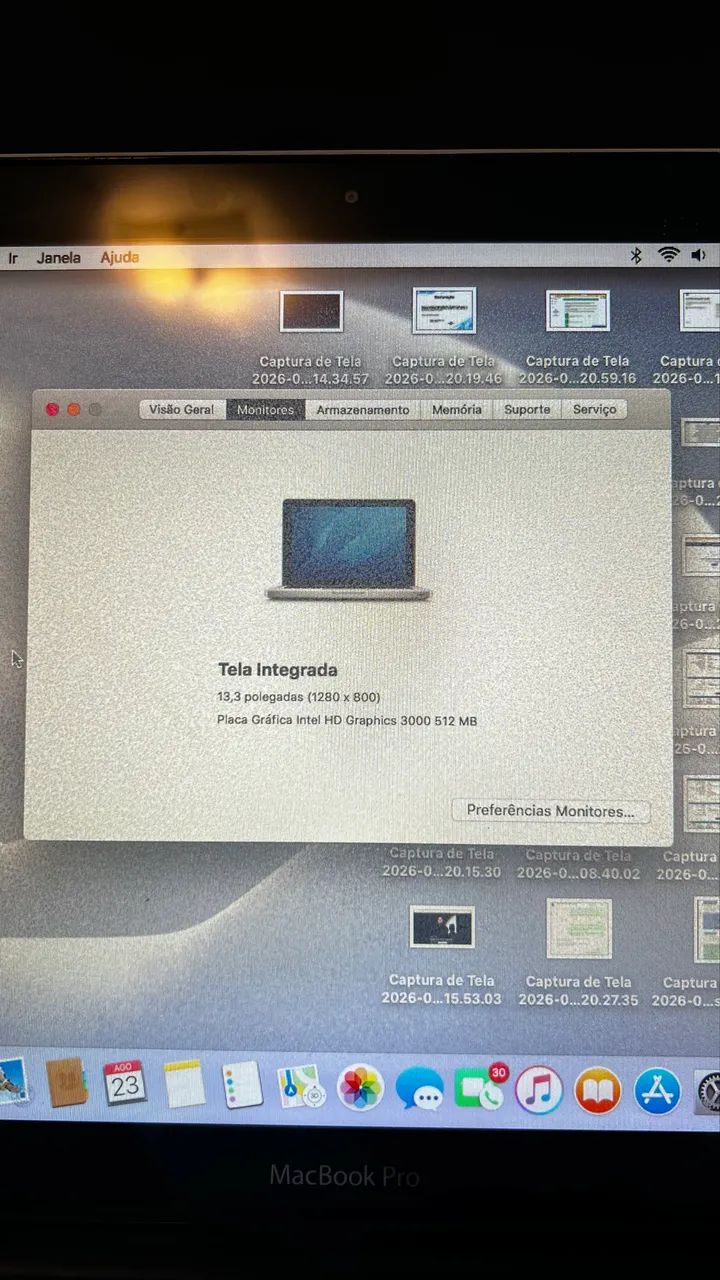Open the Janela menu

(59, 257)
